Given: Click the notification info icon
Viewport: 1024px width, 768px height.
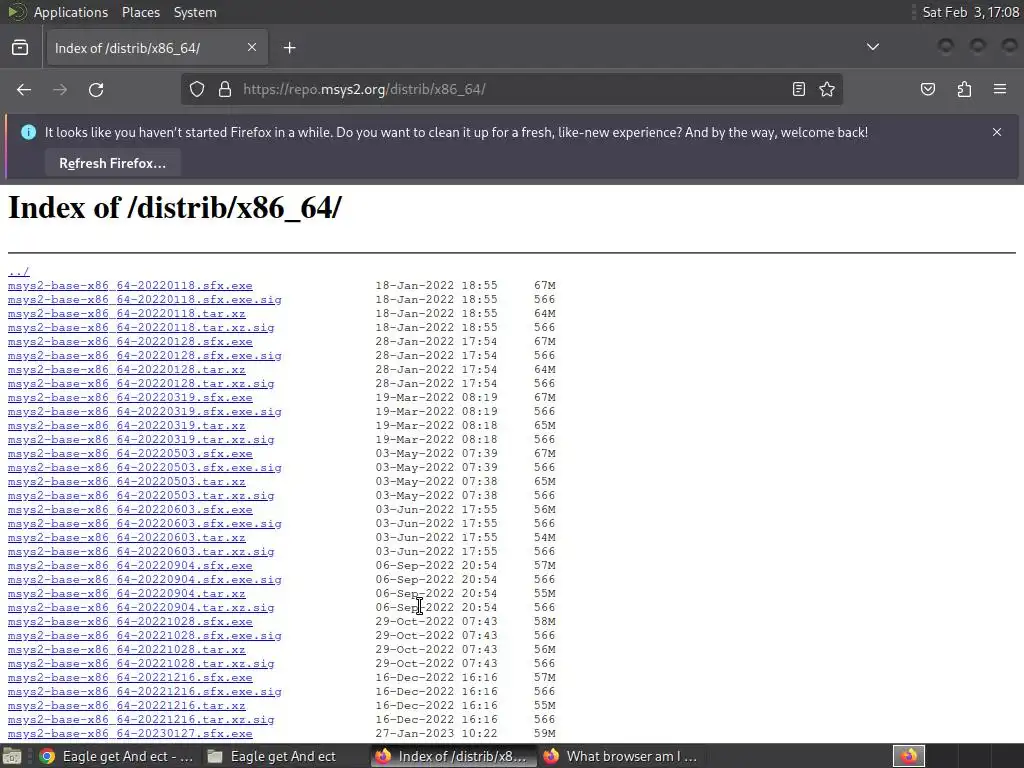Looking at the screenshot, I should [x=28, y=132].
